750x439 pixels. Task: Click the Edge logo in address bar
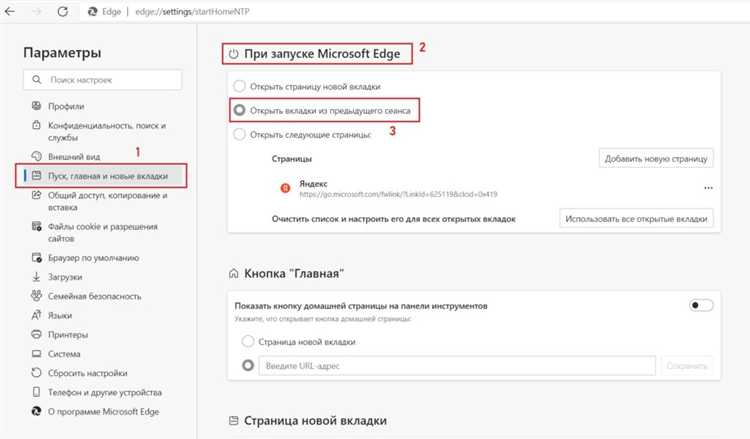point(92,11)
